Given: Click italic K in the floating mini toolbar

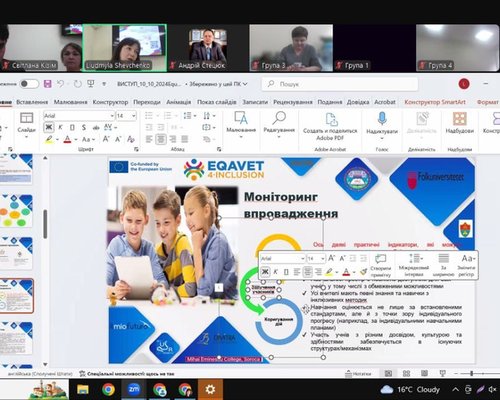Looking at the screenshot, I should click(275, 272).
